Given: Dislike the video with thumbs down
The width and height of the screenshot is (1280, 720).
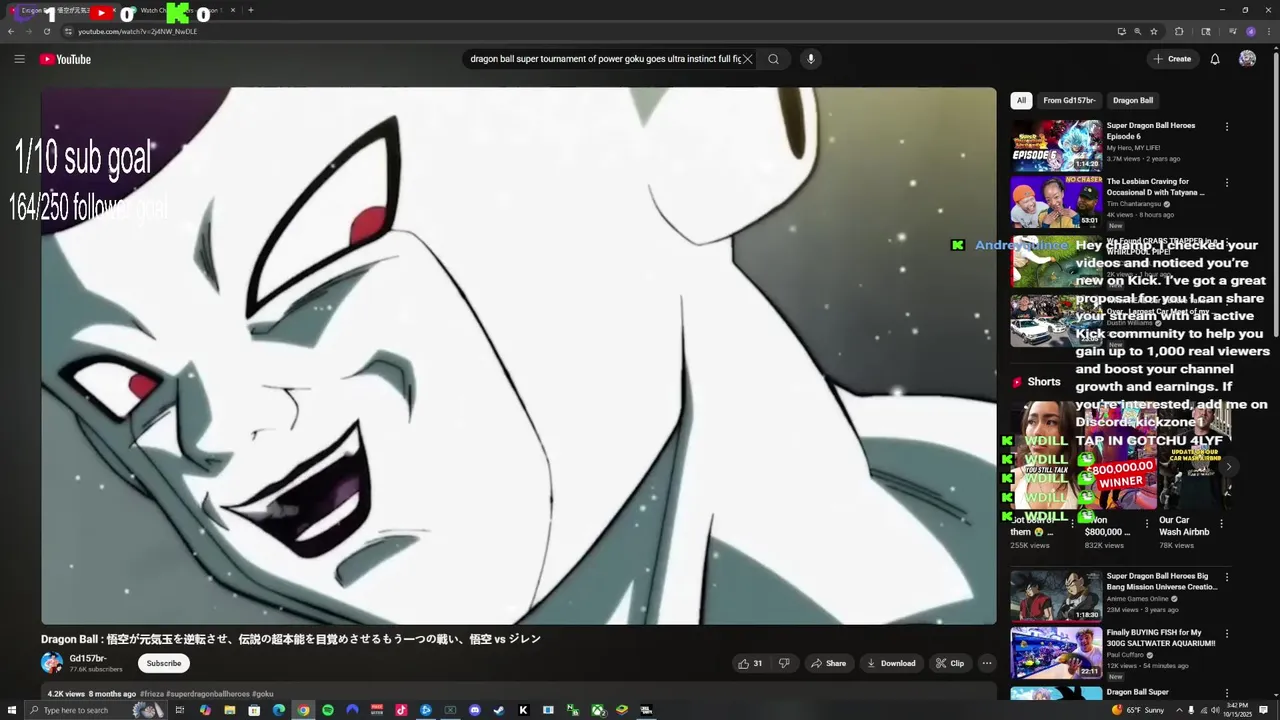Looking at the screenshot, I should point(784,663).
